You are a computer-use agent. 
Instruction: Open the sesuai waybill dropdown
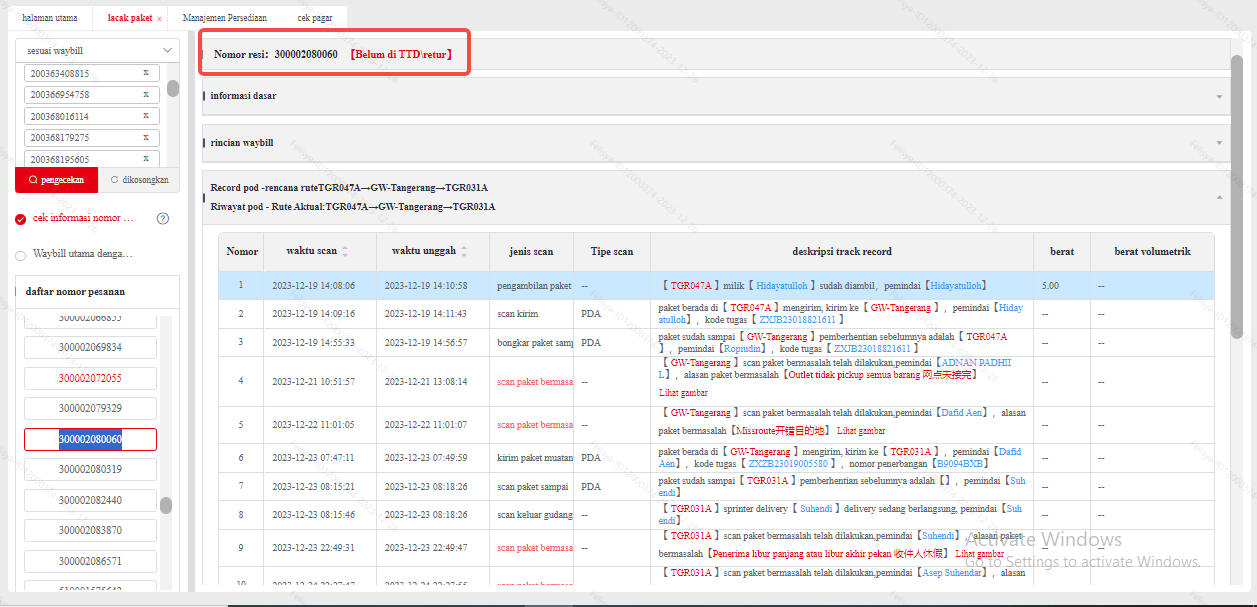point(98,50)
